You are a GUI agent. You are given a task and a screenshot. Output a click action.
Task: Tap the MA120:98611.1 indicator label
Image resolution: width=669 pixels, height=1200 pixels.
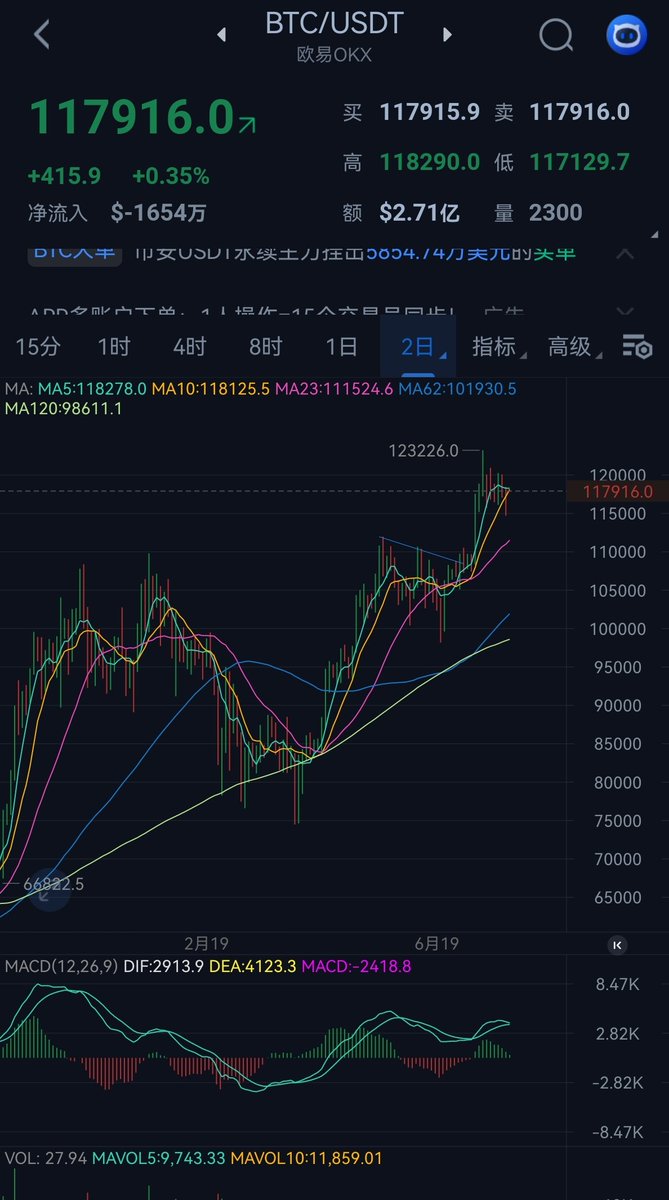click(x=63, y=409)
